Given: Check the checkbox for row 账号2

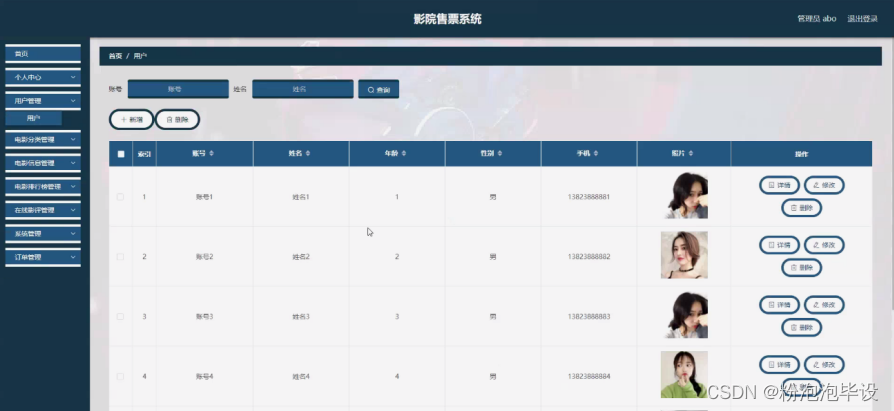Looking at the screenshot, I should (120, 257).
